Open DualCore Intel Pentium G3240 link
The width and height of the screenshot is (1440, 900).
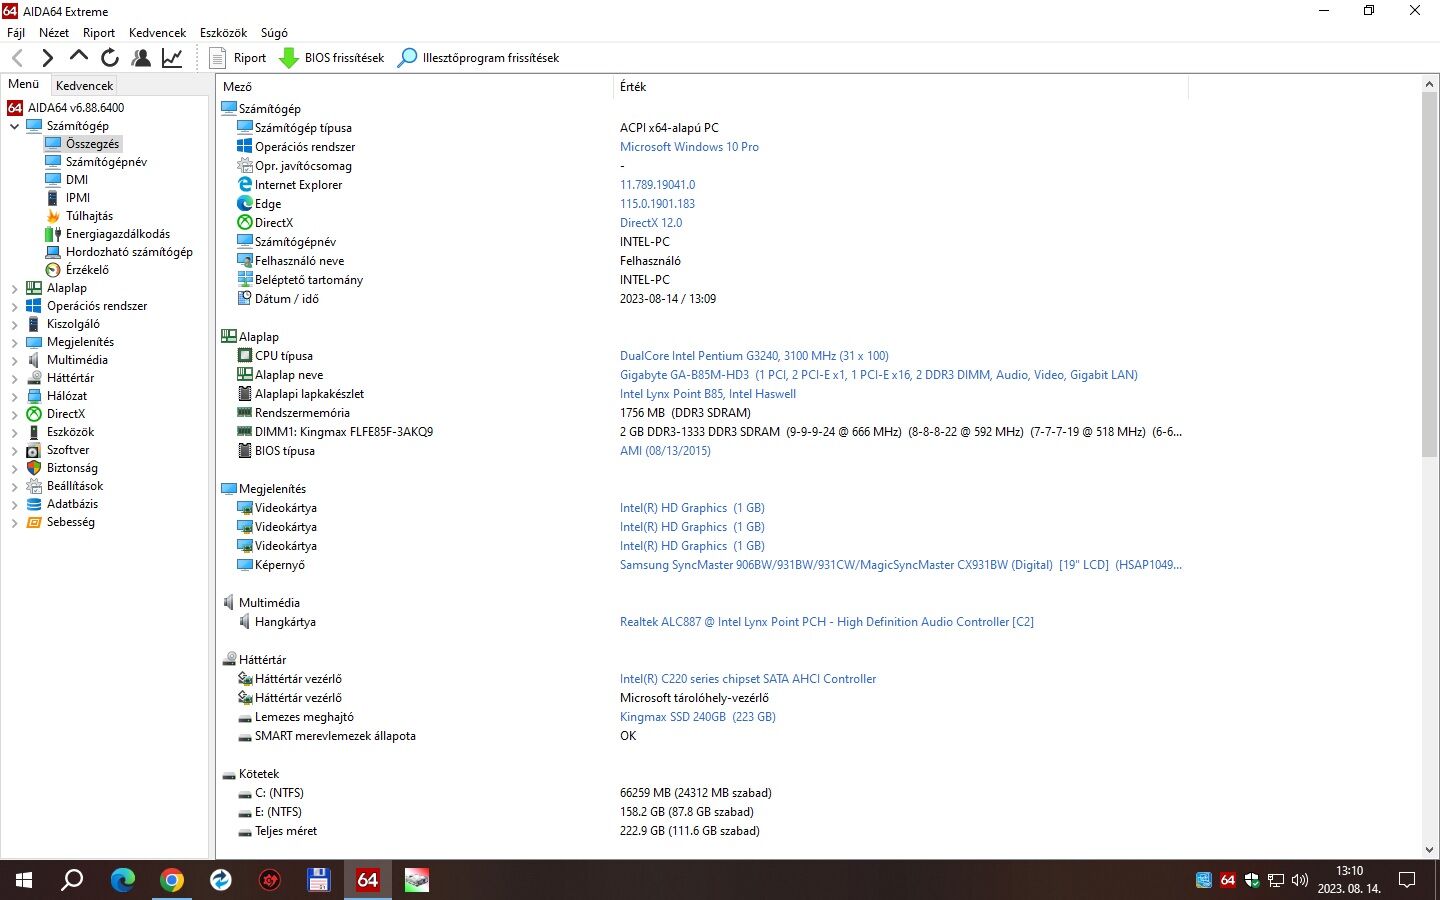pyautogui.click(x=754, y=356)
